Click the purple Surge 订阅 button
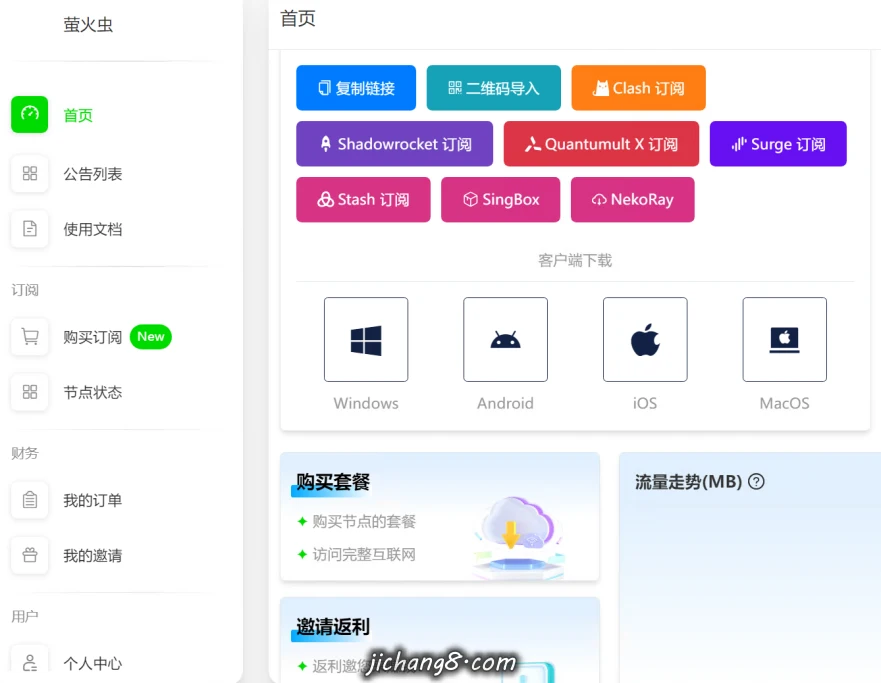The height and width of the screenshot is (683, 881). tap(778, 144)
